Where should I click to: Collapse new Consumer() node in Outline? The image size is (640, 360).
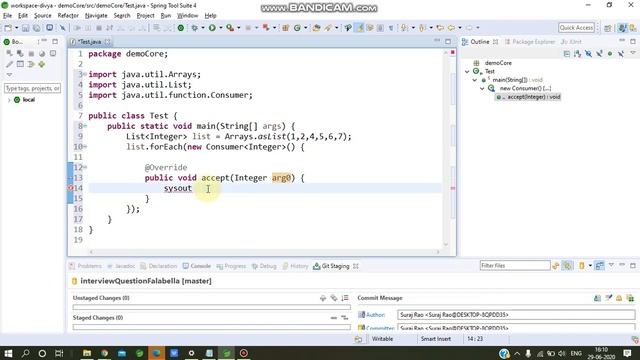point(482,89)
